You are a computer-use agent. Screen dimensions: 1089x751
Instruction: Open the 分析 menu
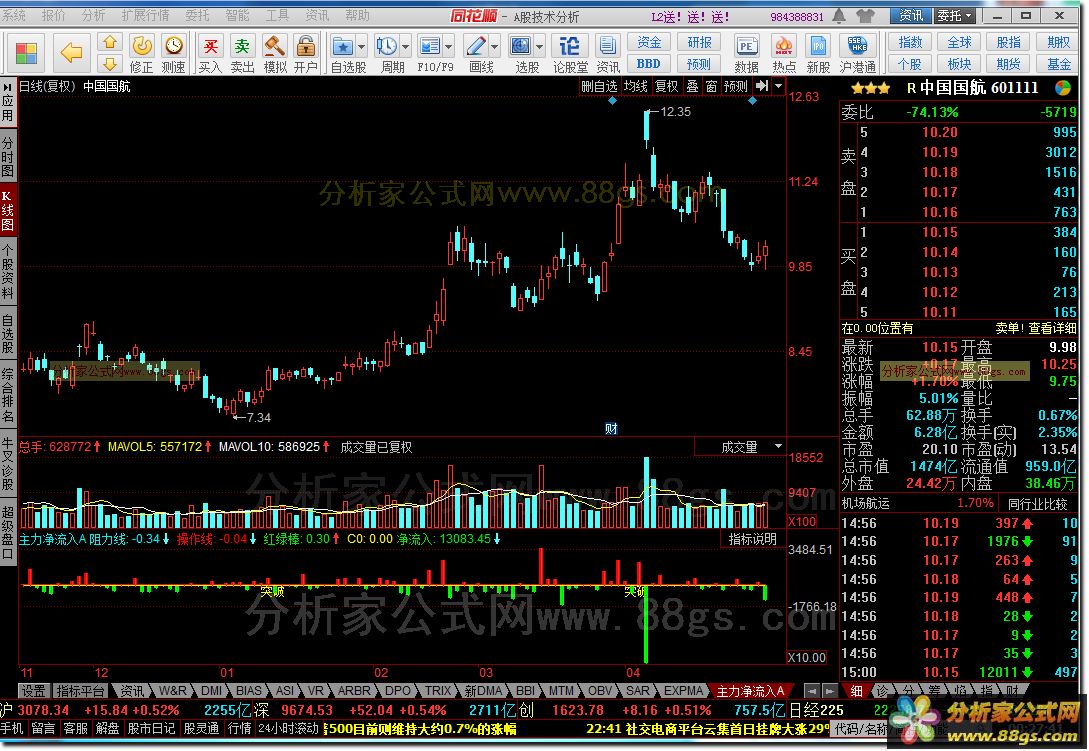point(93,15)
